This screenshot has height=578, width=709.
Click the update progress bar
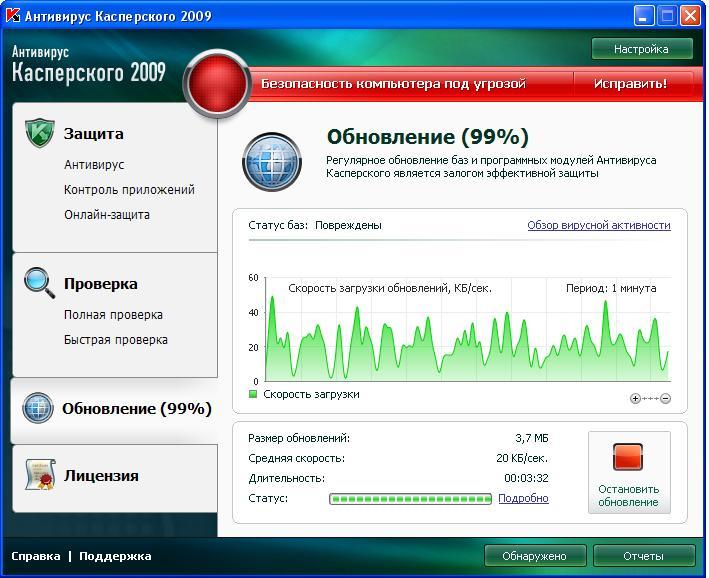411,499
